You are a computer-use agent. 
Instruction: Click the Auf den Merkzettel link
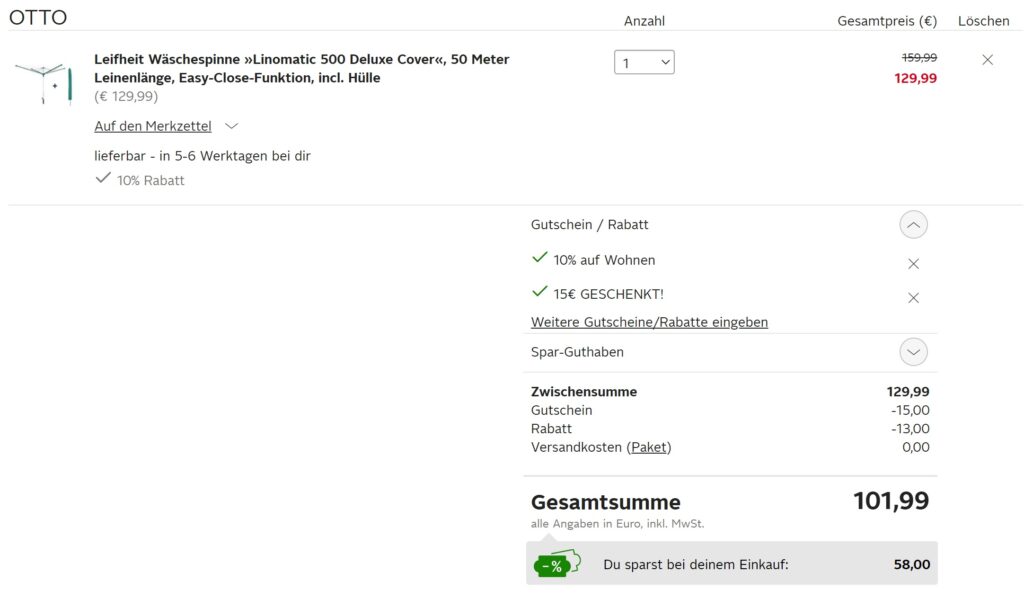point(153,126)
